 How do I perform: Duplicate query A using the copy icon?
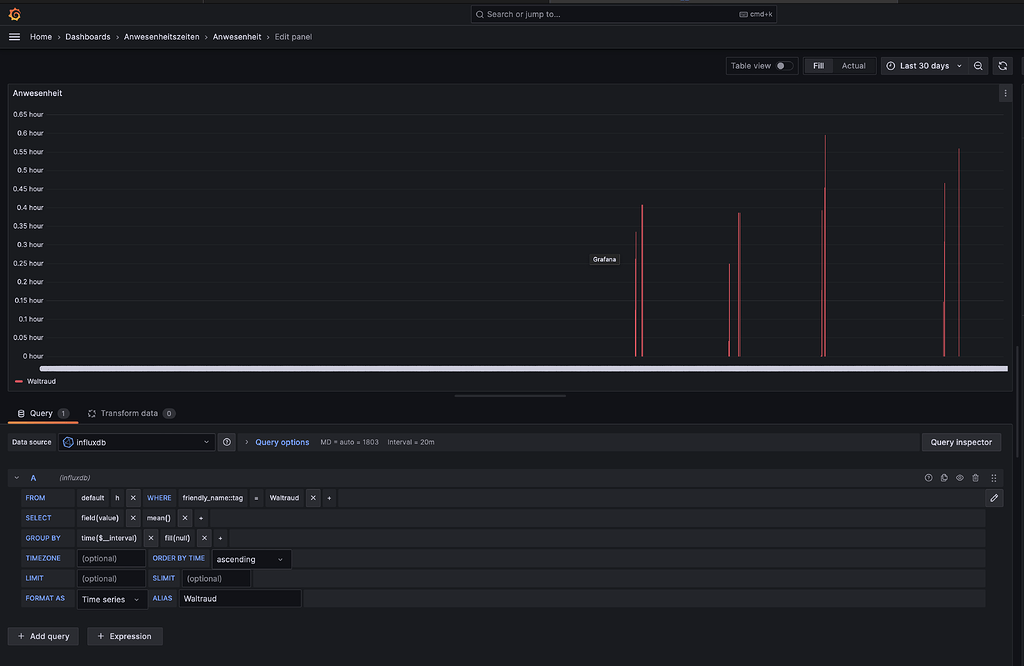[944, 477]
